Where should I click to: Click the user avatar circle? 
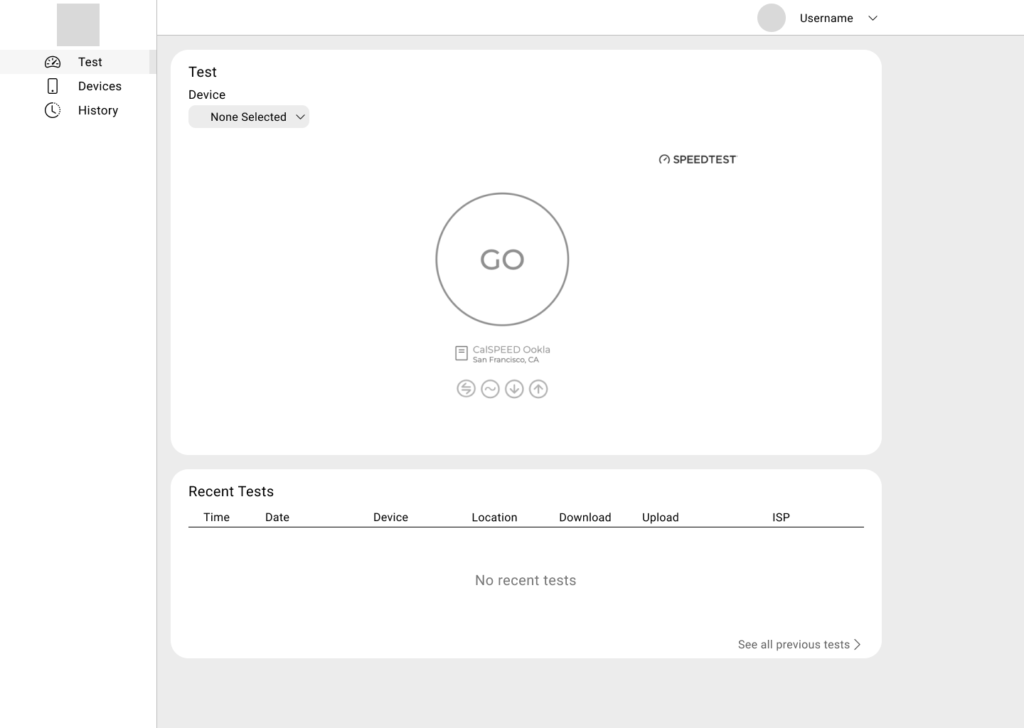[771, 18]
